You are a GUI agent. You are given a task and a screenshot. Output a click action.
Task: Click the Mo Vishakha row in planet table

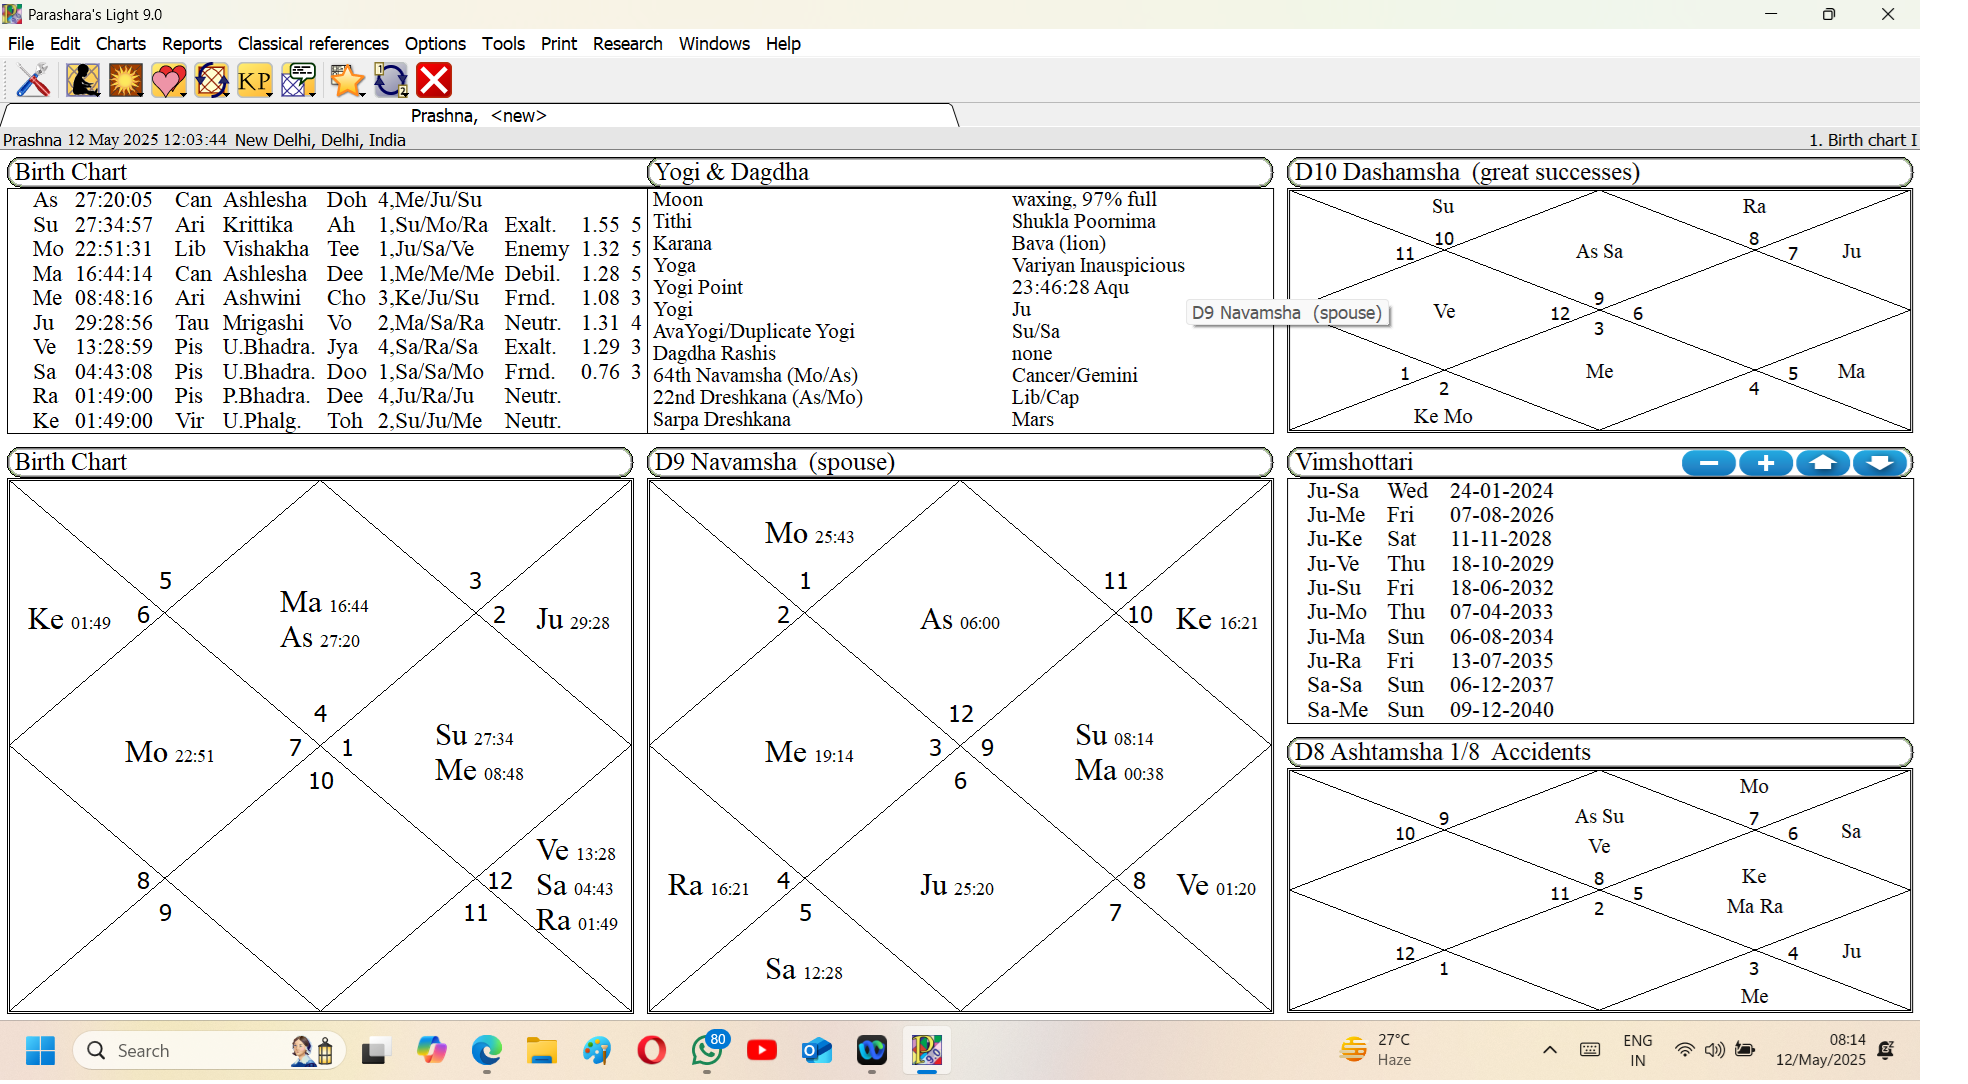[x=336, y=249]
